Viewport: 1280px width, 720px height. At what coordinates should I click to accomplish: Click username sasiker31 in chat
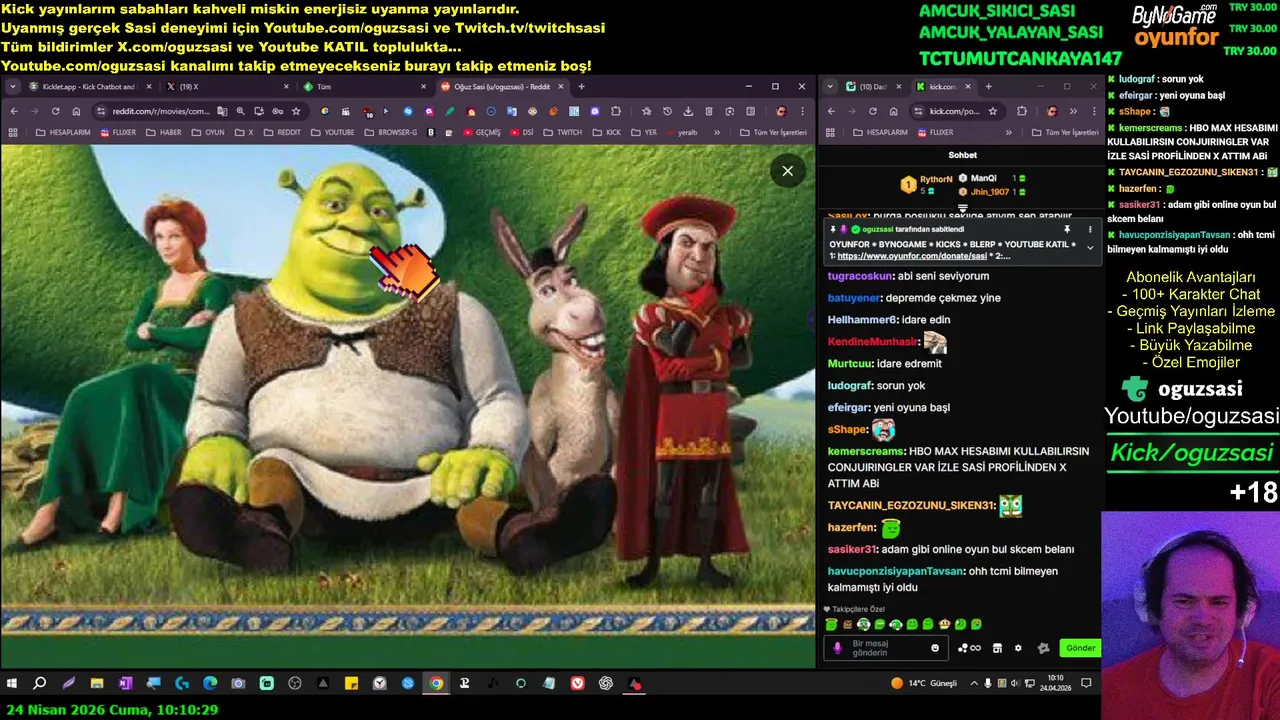[852, 550]
